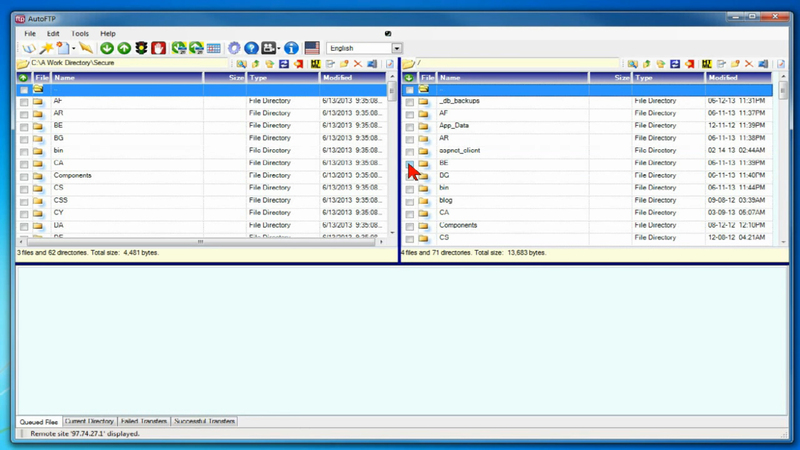Go up one level in local pane
Screen dimensions: 800x450
coord(256,64)
